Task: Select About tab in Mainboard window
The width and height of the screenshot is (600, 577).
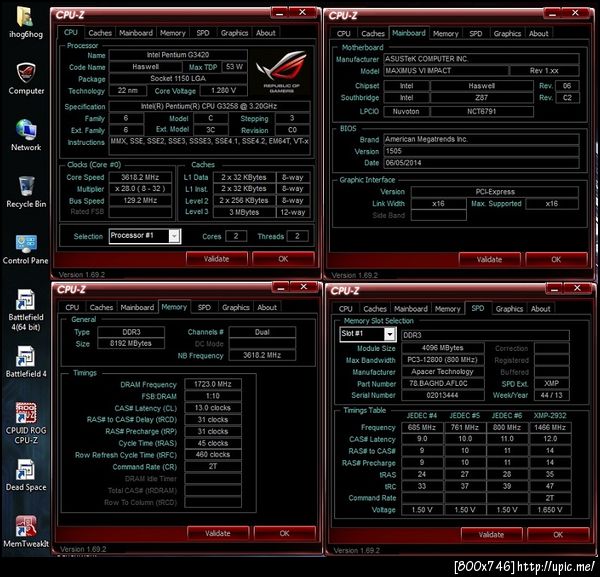Action: pos(538,34)
